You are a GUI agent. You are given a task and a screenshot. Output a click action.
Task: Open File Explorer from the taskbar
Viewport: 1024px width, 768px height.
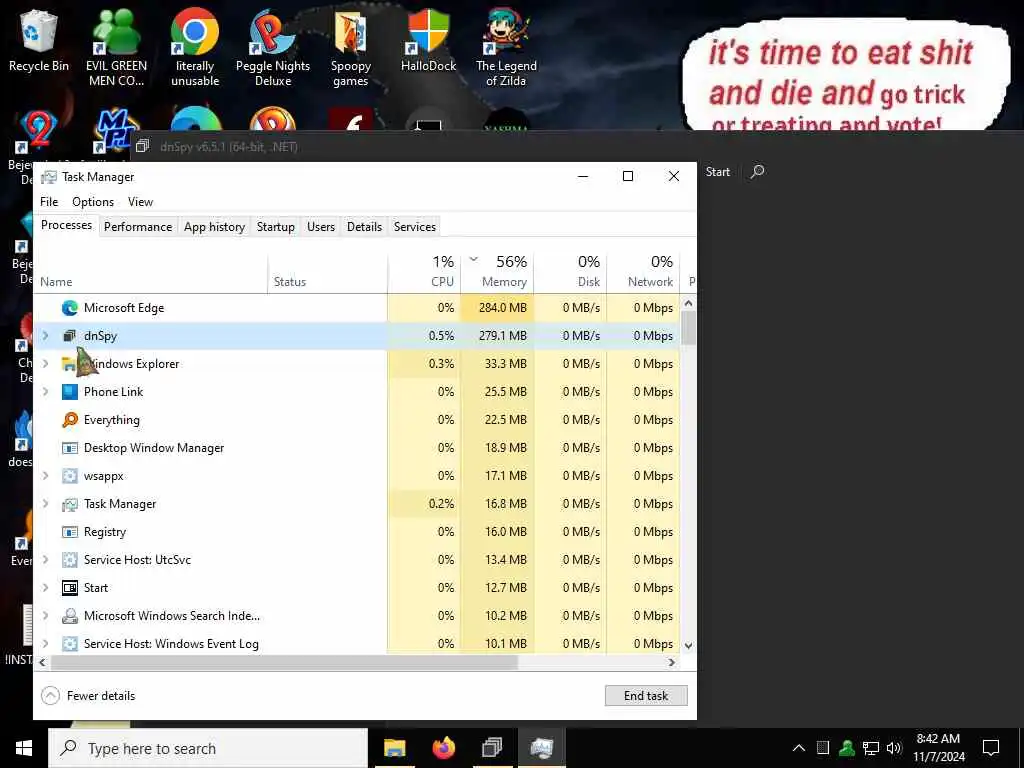click(394, 748)
